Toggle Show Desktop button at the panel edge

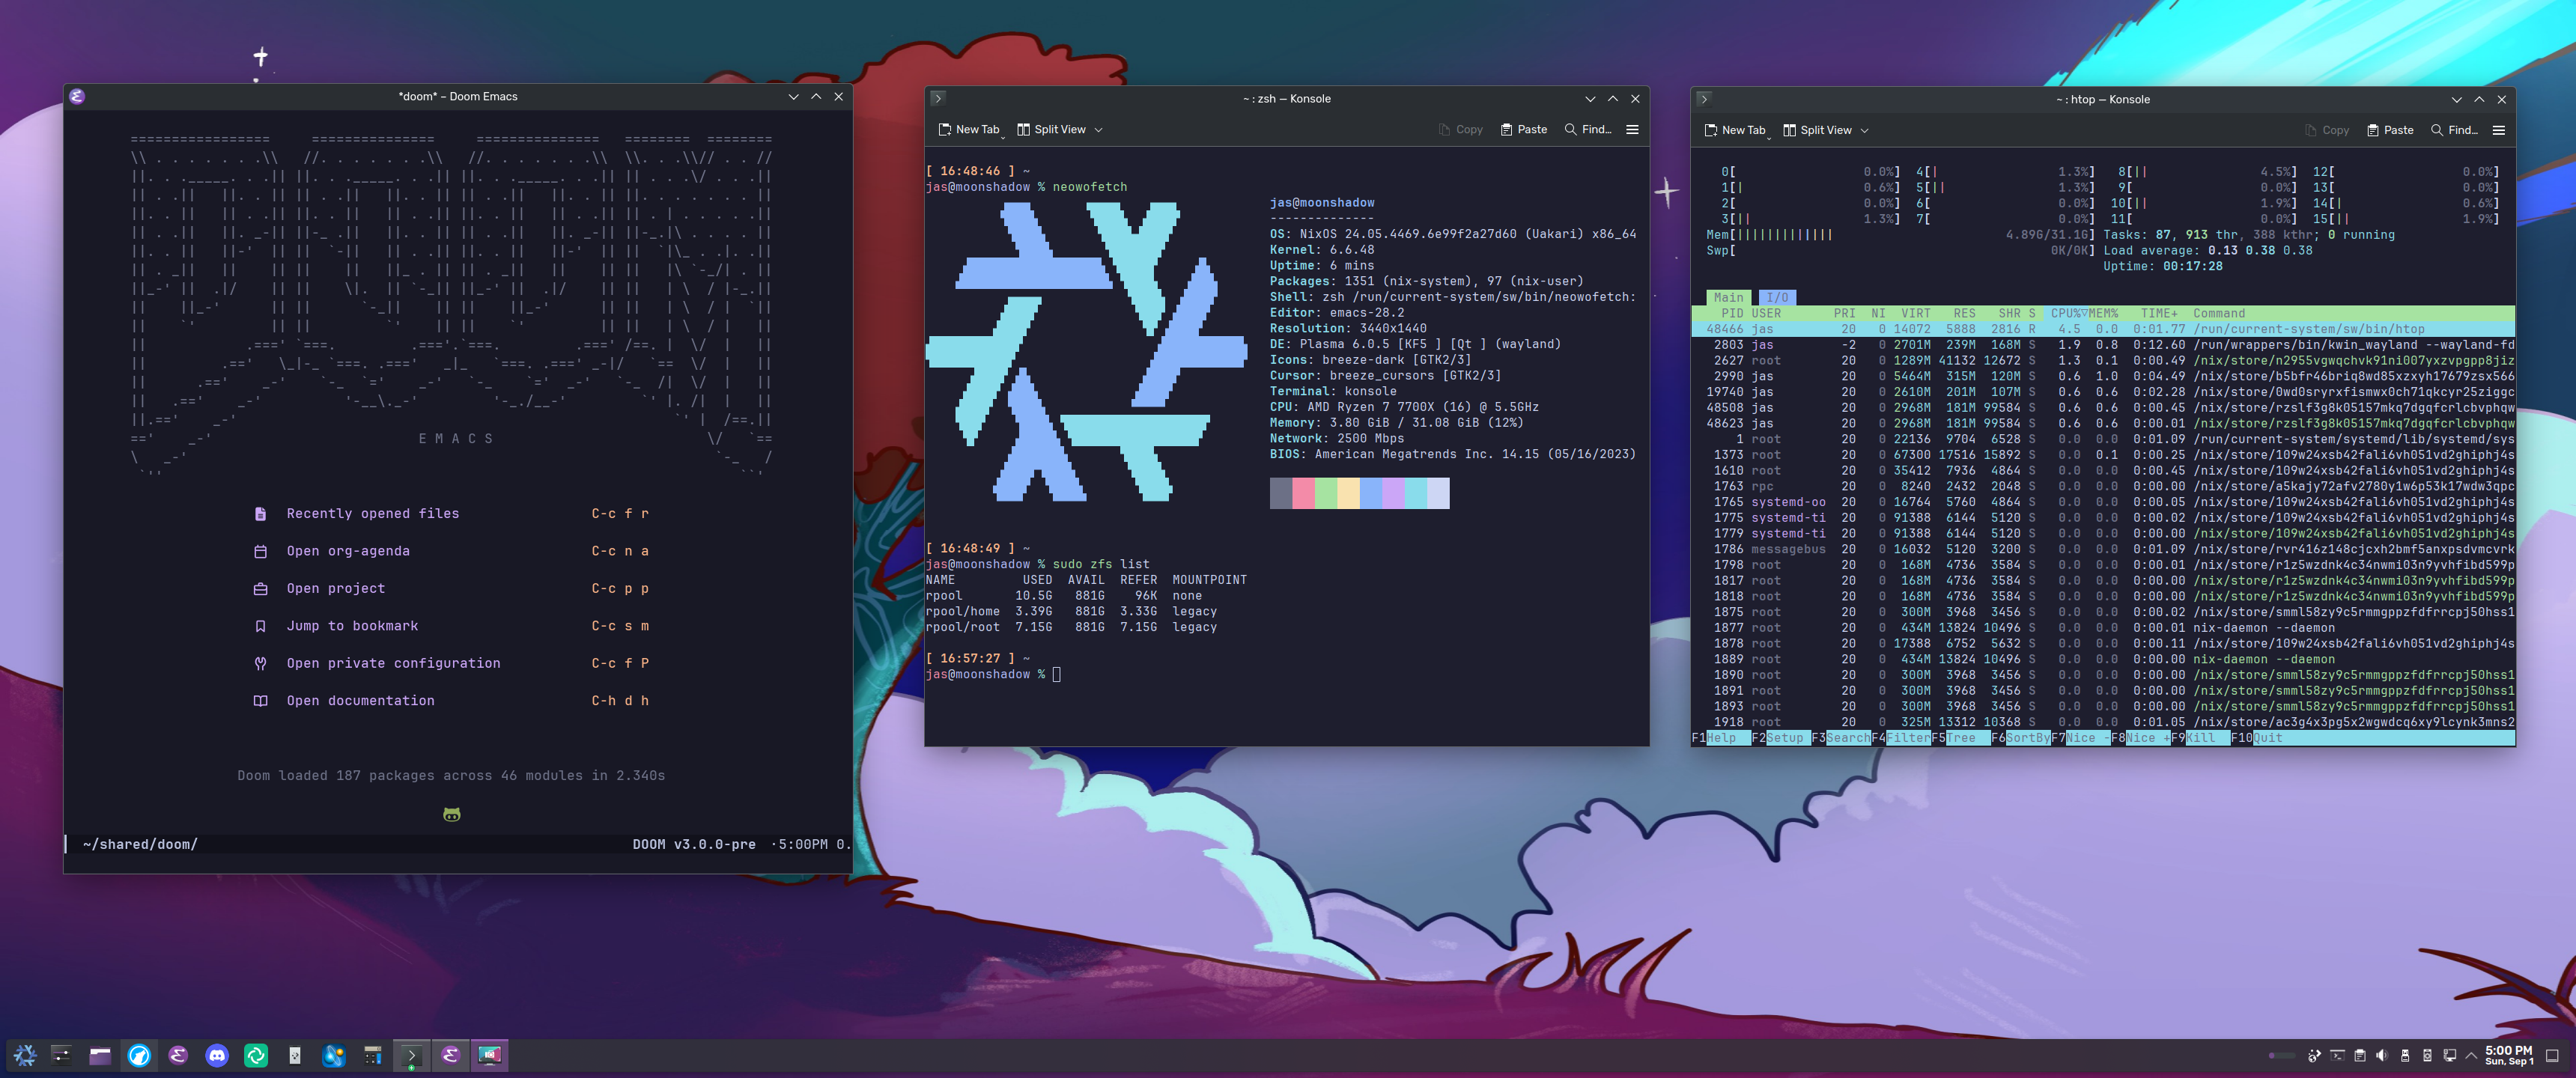2552,1056
